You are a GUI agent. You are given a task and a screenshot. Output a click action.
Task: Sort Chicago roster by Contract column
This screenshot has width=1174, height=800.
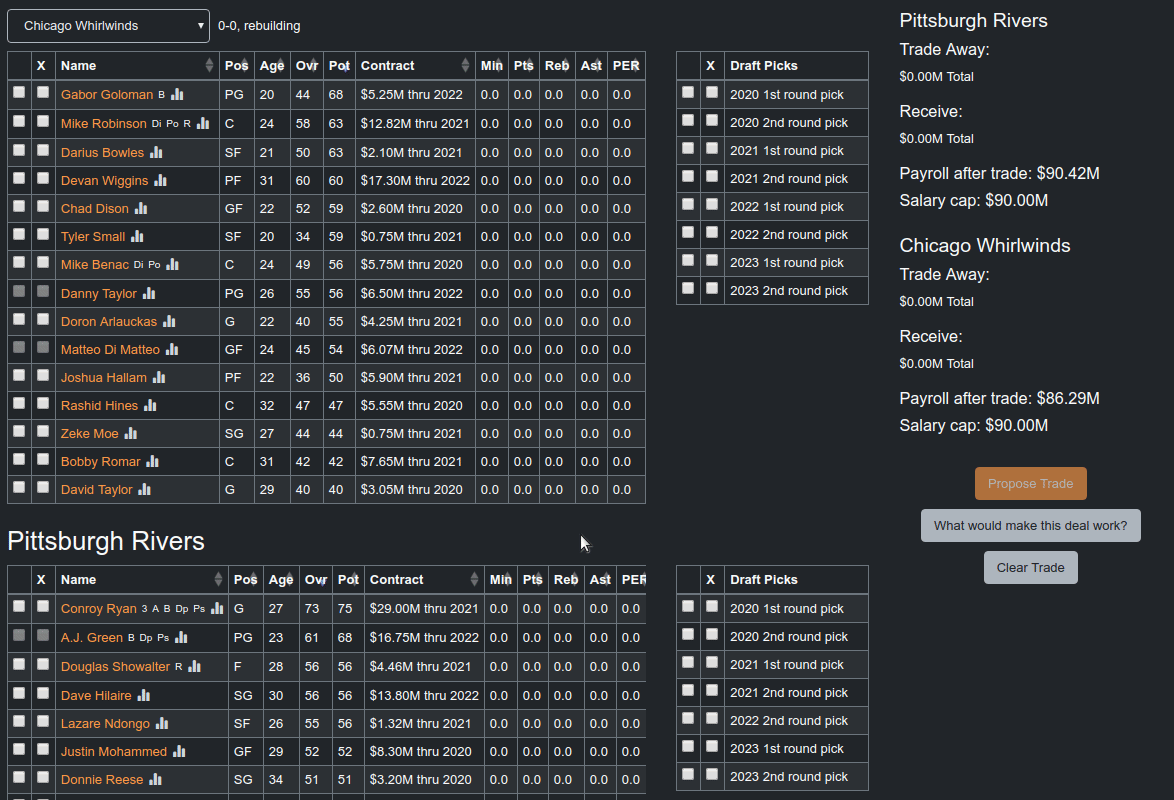tap(415, 66)
